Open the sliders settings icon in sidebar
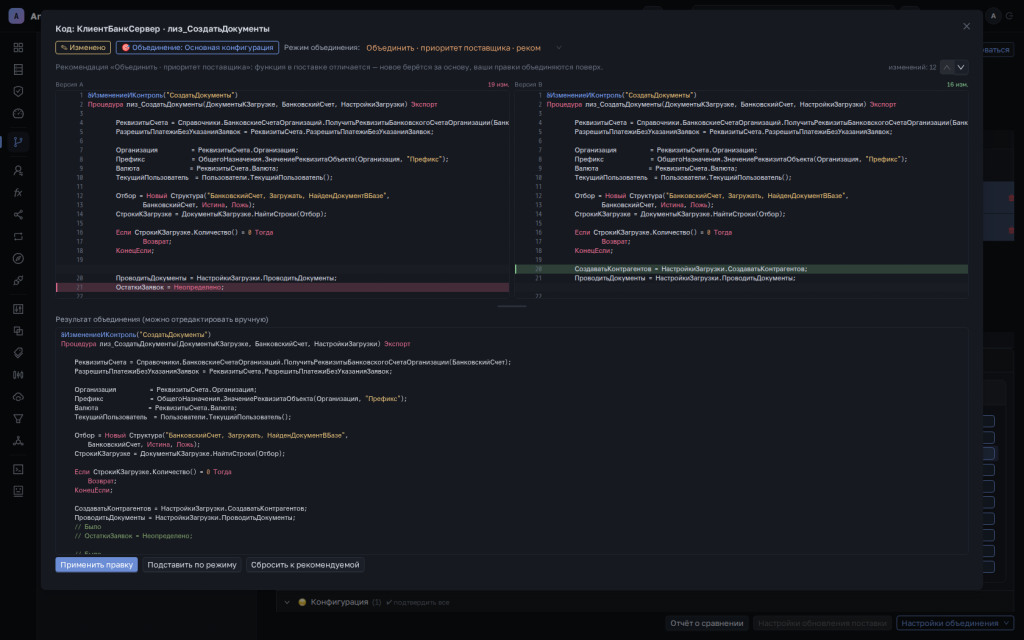Screen dimensions: 1024x640 tap(18, 309)
